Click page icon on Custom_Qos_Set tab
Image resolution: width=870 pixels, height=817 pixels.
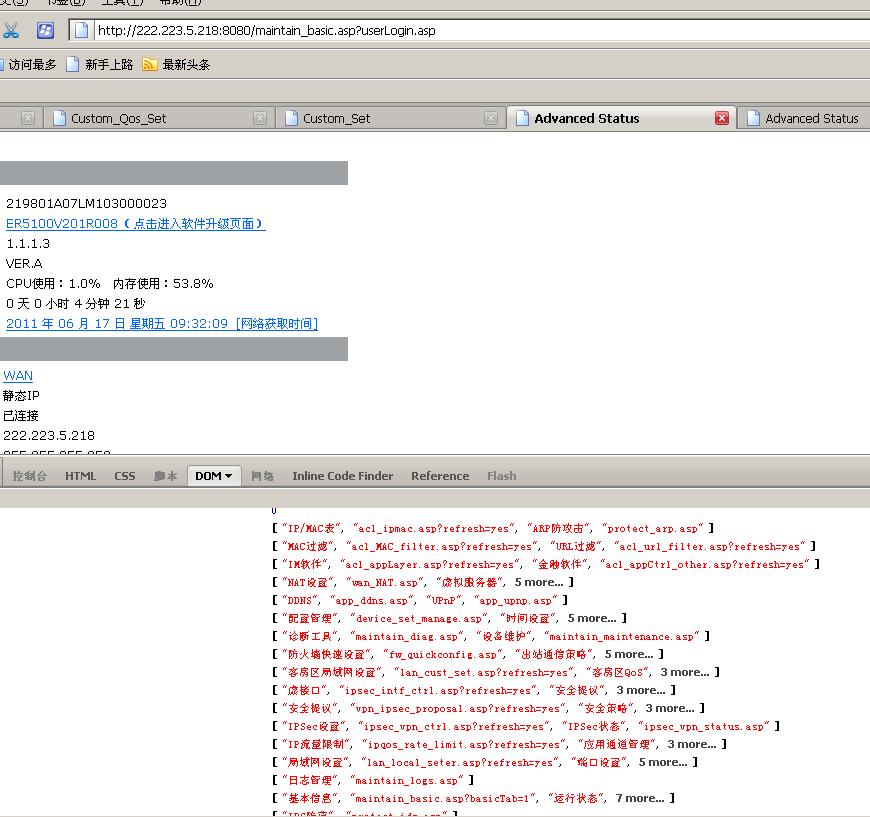point(59,118)
